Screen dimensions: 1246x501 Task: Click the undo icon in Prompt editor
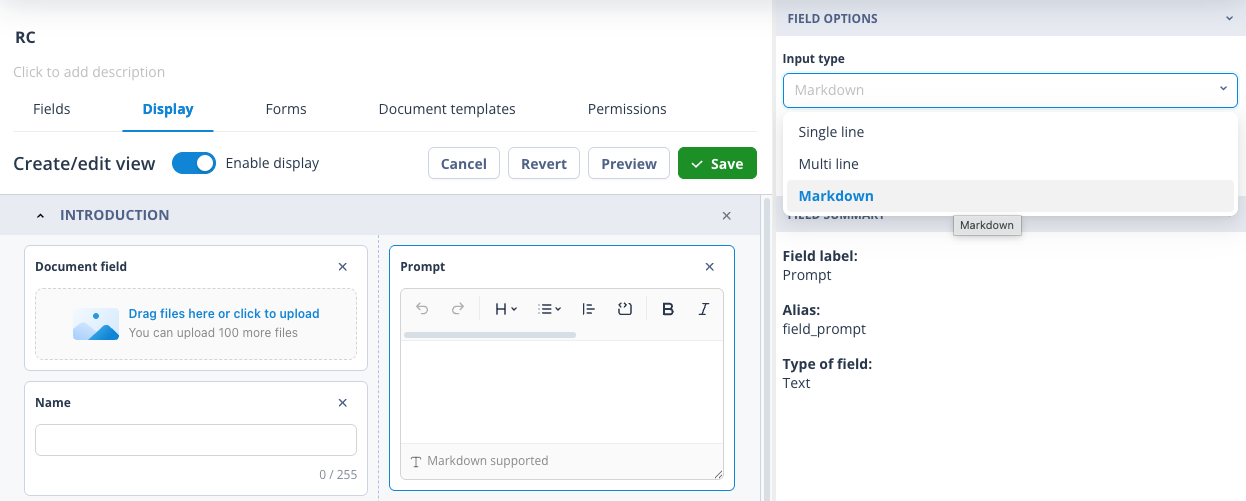pyautogui.click(x=422, y=309)
